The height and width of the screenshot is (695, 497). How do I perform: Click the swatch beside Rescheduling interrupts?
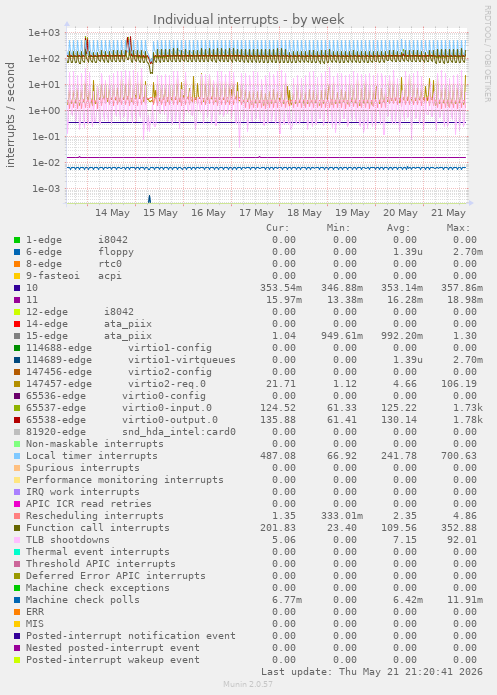pyautogui.click(x=17, y=516)
